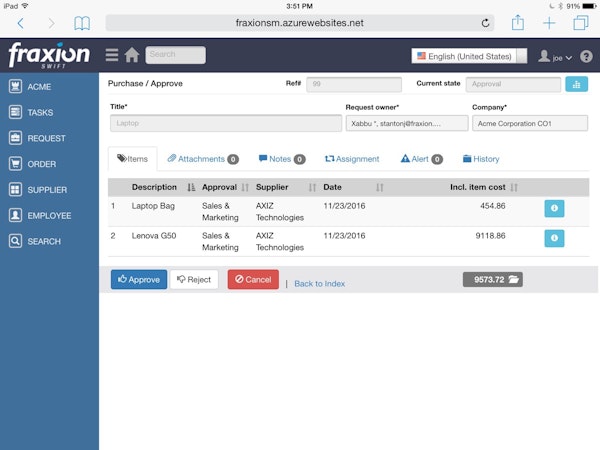Reload page with refresh icon
Image resolution: width=600 pixels, height=450 pixels.
pos(486,22)
